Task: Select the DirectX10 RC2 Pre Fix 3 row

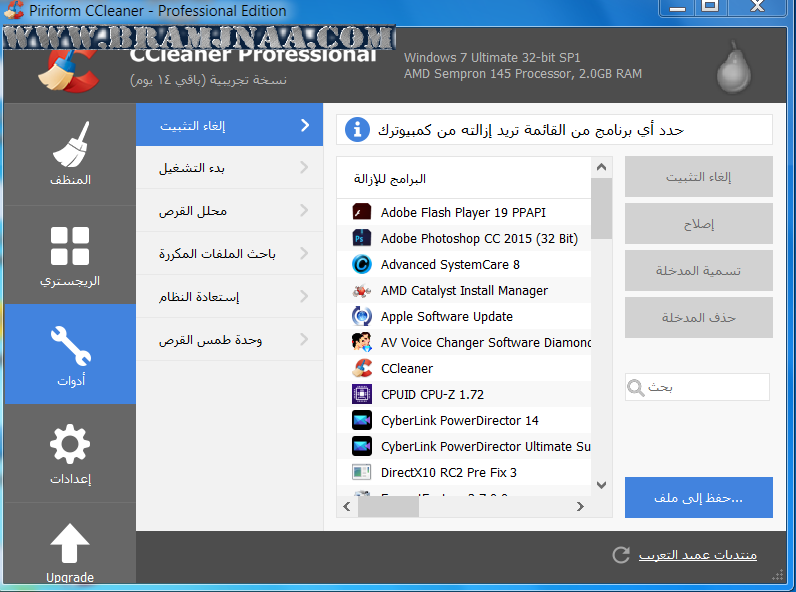Action: click(464, 472)
